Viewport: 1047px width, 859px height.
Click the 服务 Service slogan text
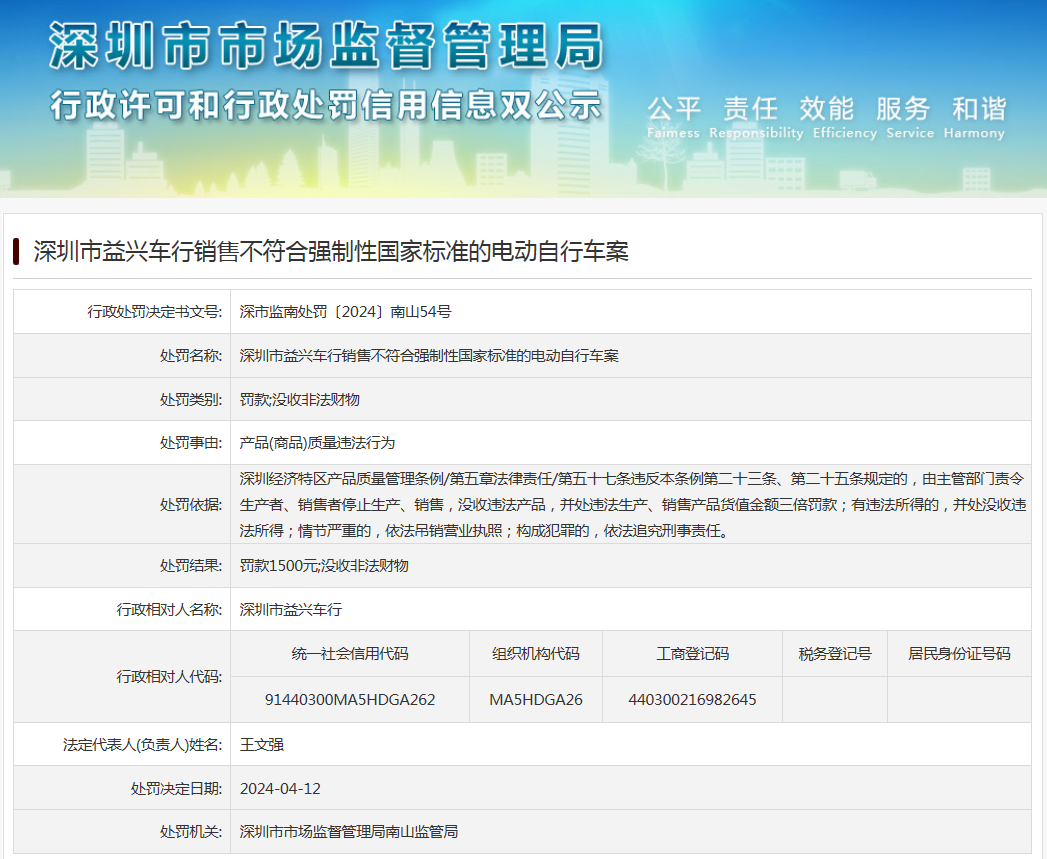(909, 117)
